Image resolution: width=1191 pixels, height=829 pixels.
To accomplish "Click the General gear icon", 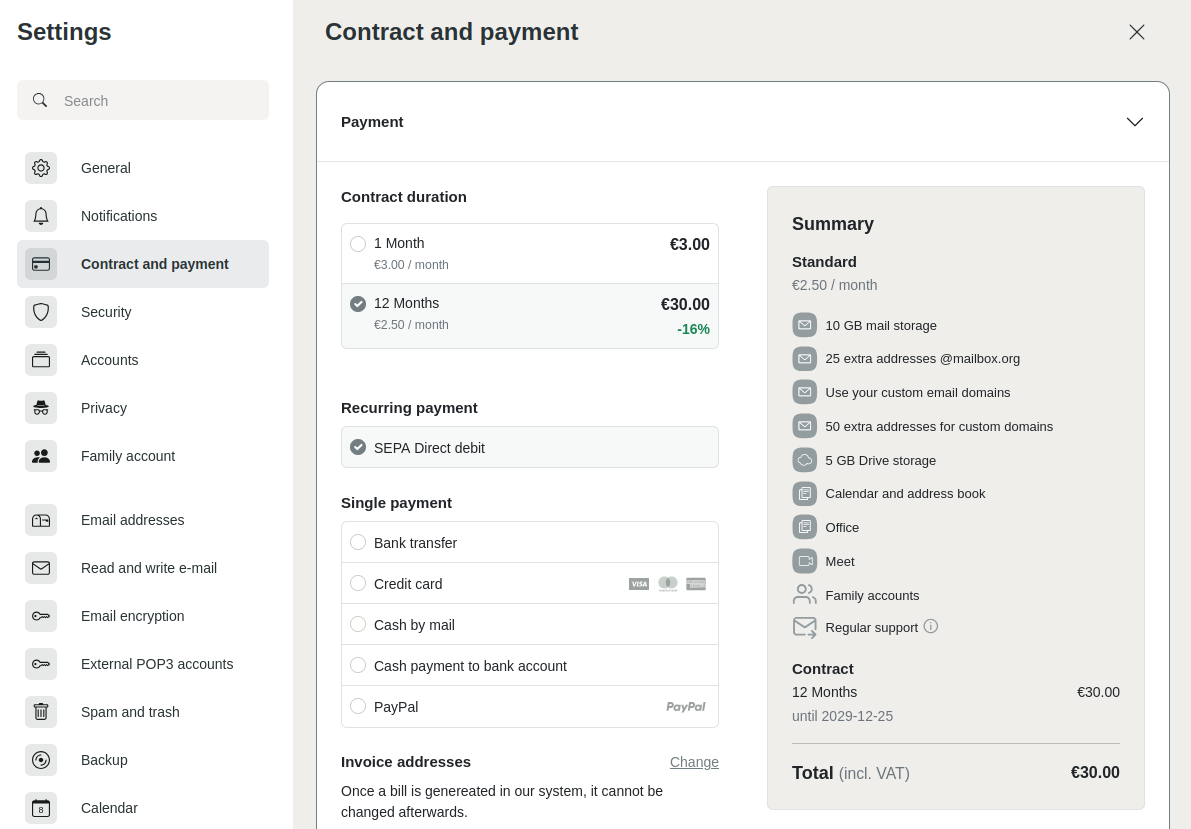I will tap(41, 168).
